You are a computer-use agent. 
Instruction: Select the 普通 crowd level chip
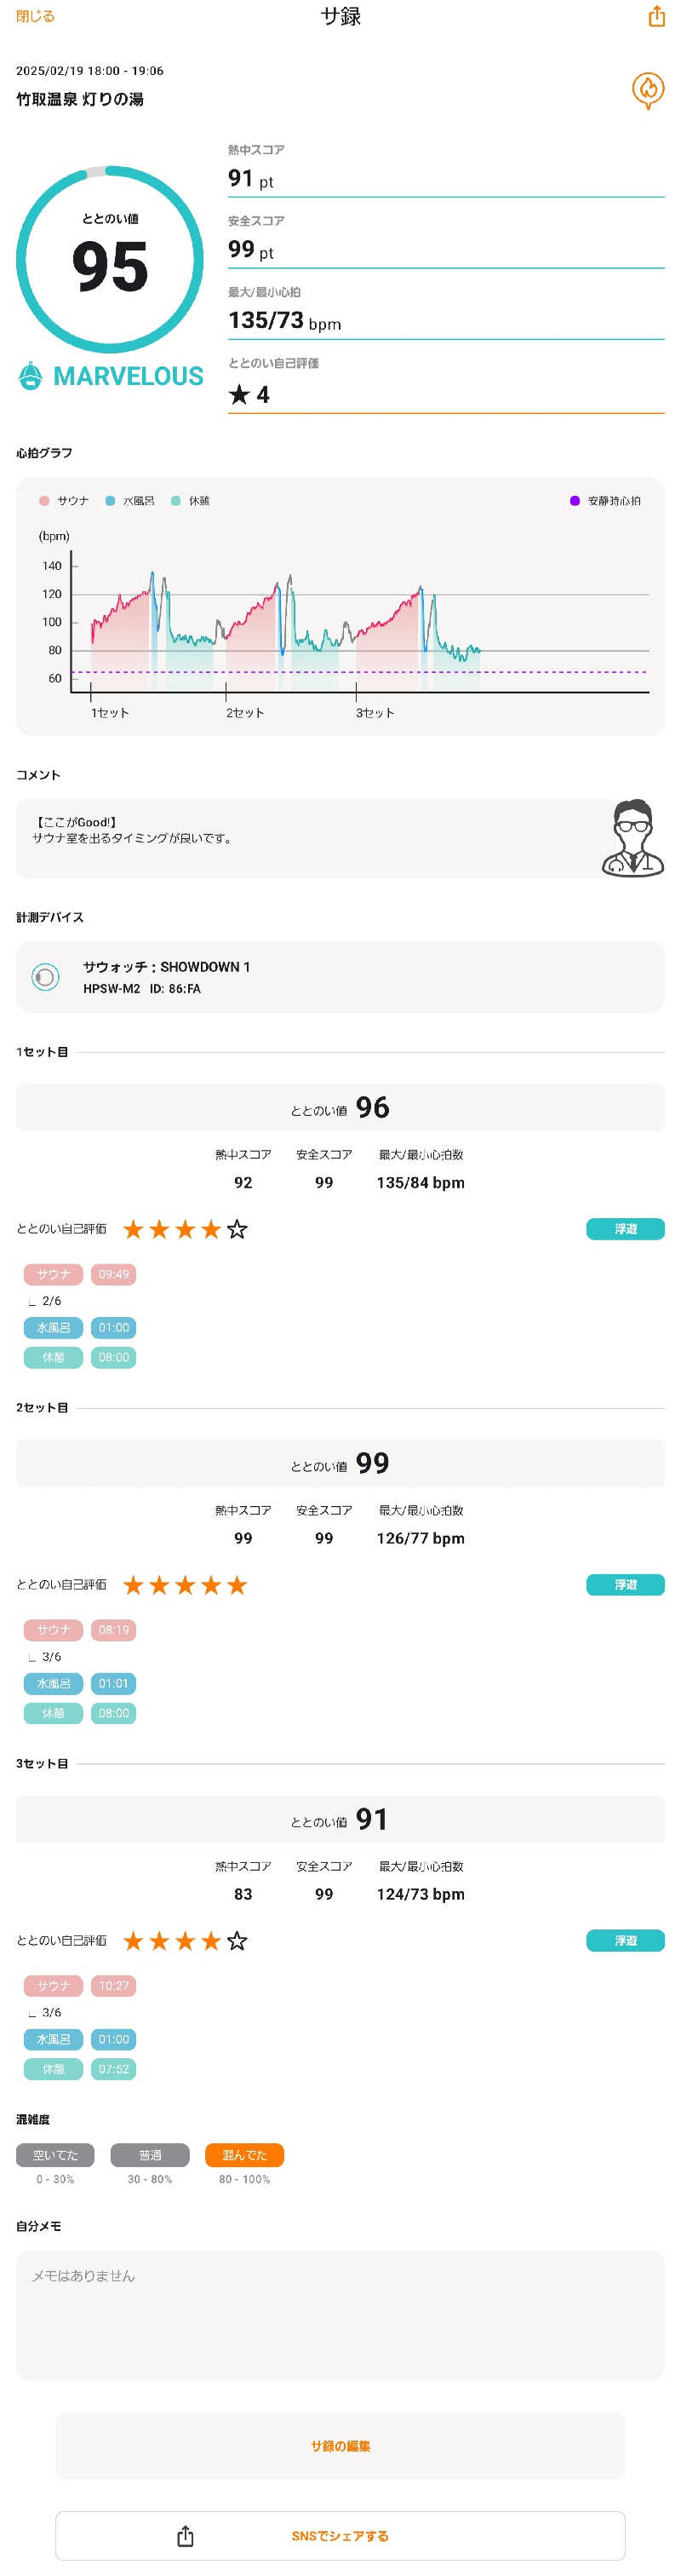[150, 2155]
